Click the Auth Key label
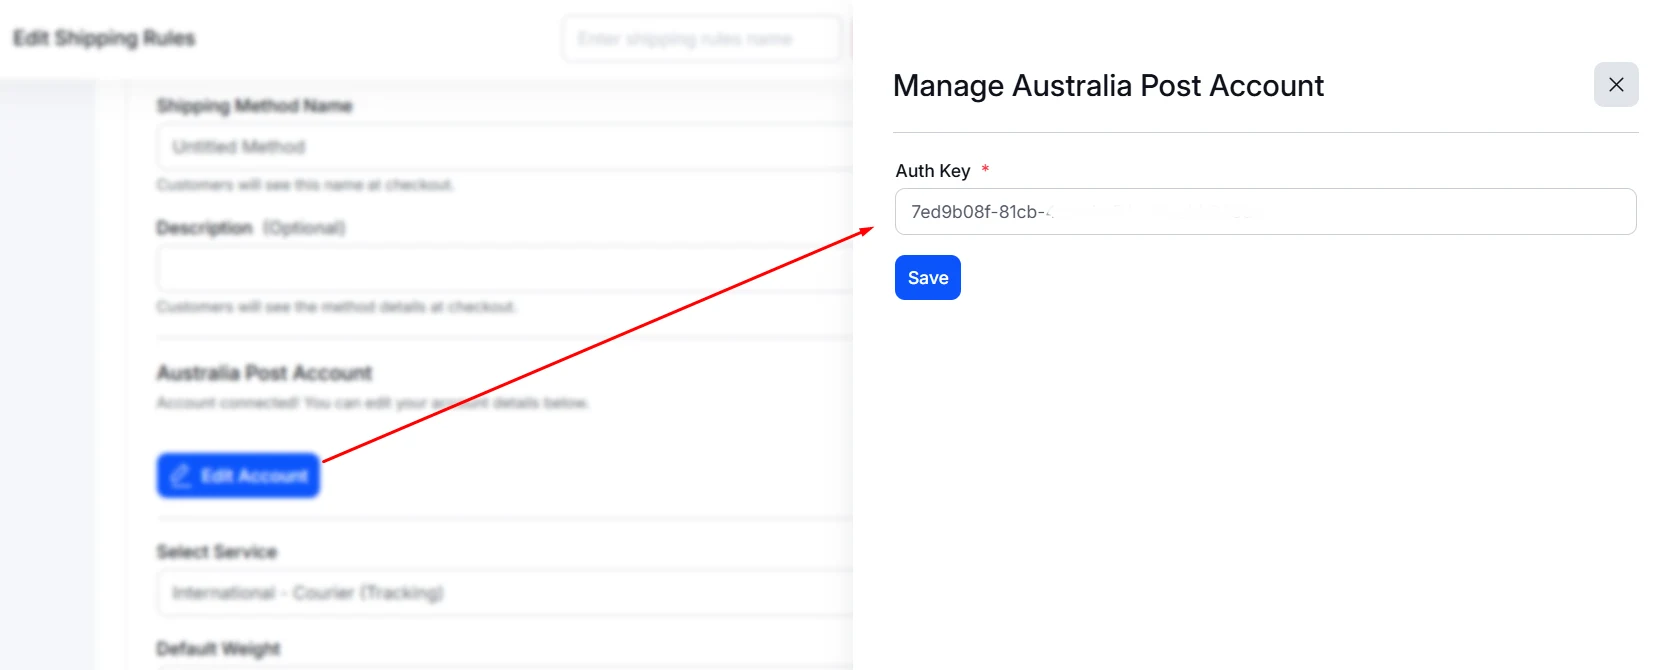 click(933, 171)
